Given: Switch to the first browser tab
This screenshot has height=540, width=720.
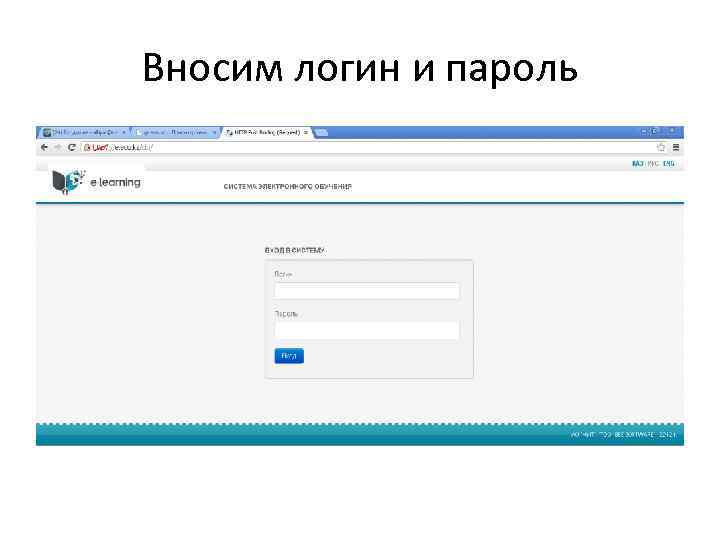Looking at the screenshot, I should 84,132.
